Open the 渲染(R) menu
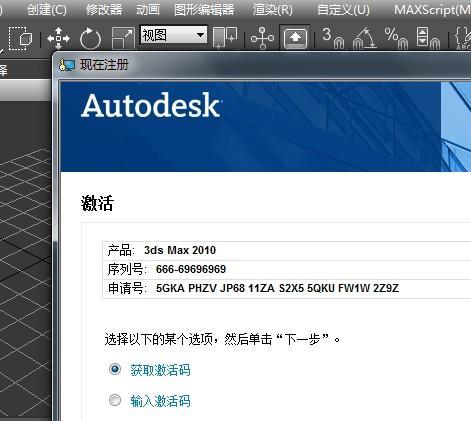471x421 pixels. (273, 10)
